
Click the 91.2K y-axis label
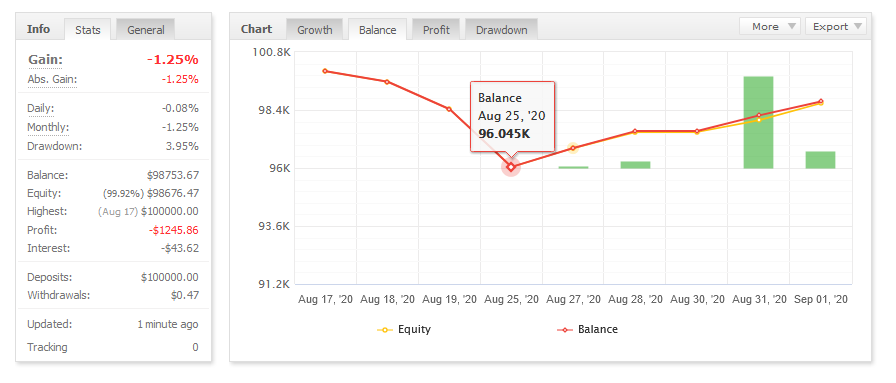274,284
